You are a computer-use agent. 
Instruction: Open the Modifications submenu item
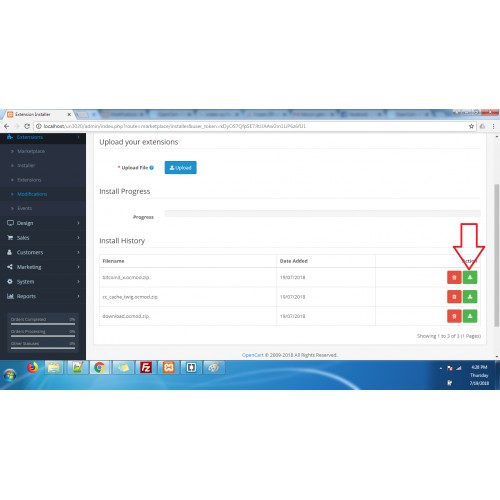32,194
